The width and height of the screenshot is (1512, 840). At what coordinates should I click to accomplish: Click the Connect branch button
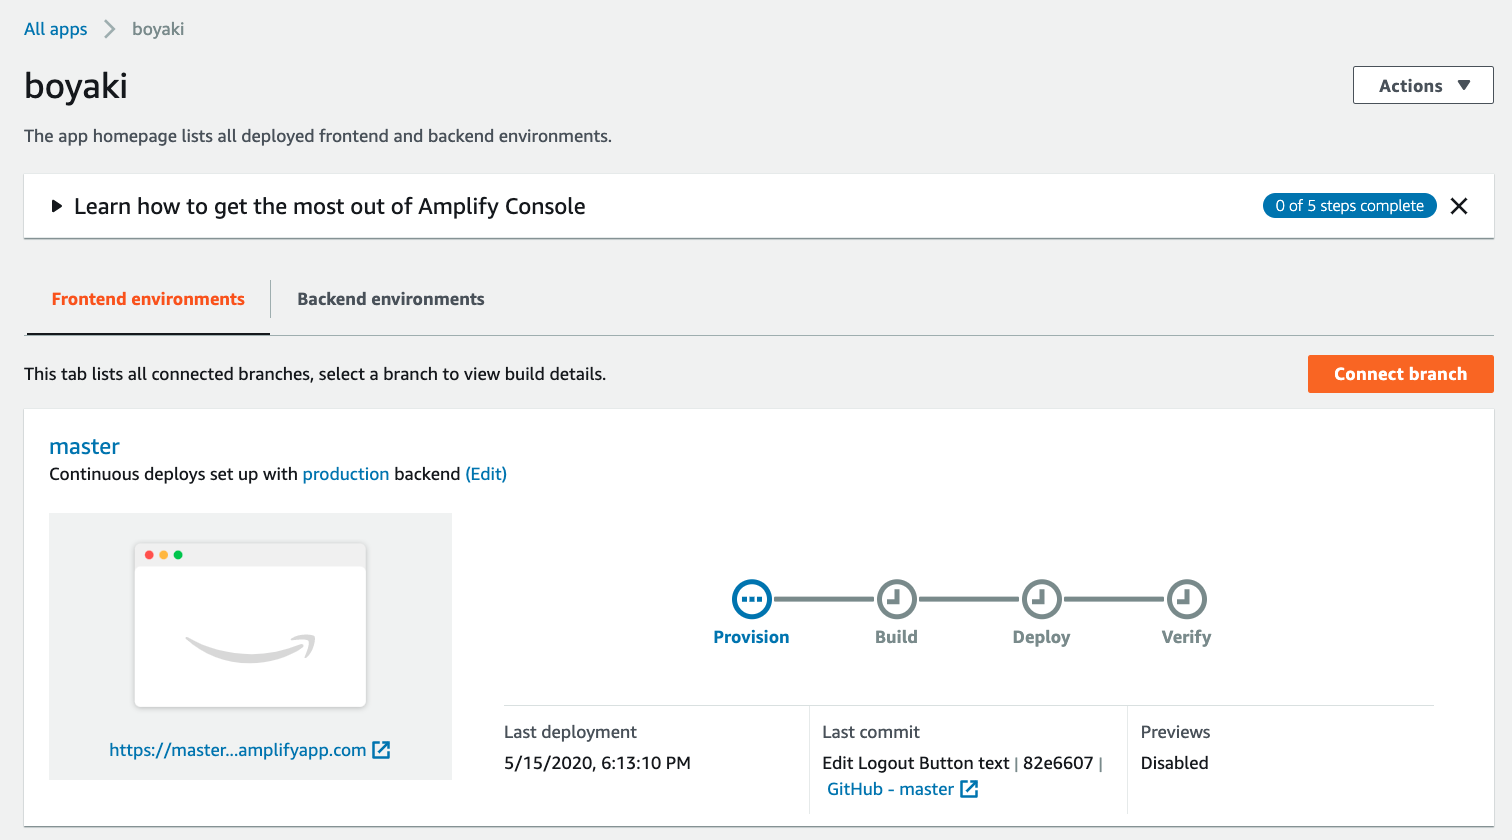(1400, 374)
